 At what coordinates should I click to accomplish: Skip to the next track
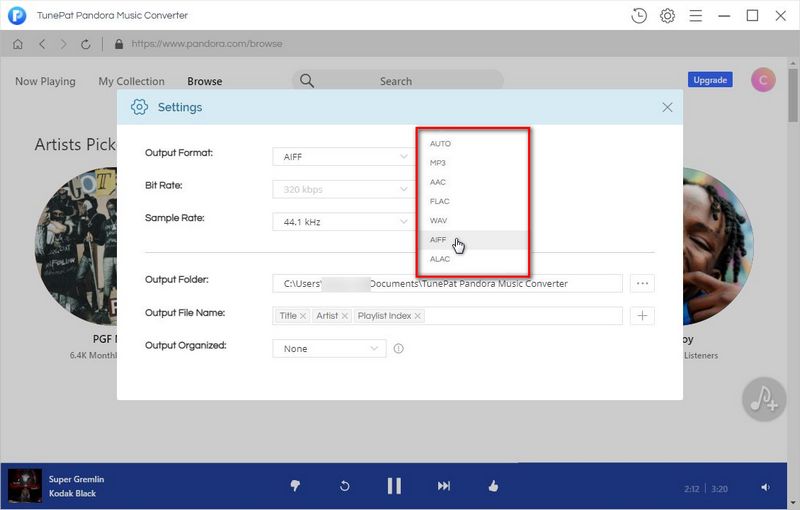(x=444, y=486)
